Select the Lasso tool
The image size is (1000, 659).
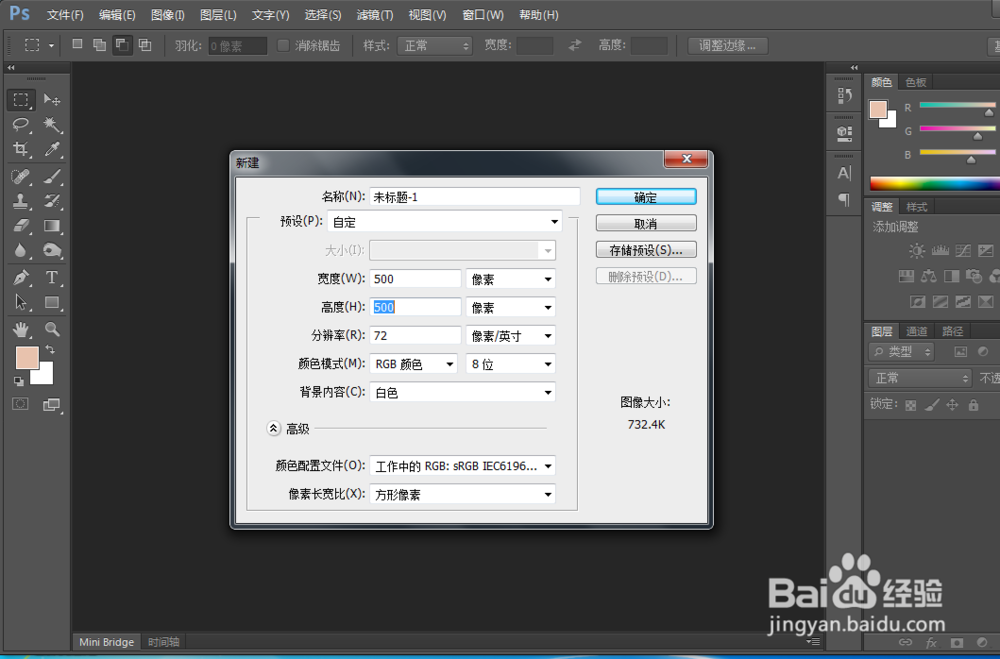tap(20, 124)
